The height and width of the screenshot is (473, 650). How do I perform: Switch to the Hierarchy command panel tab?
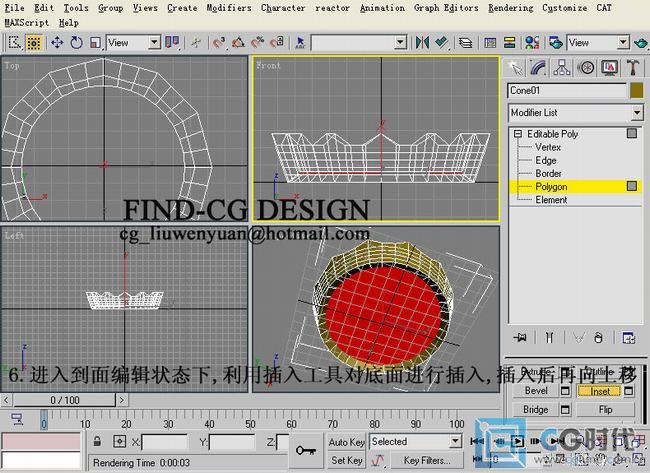coord(562,68)
